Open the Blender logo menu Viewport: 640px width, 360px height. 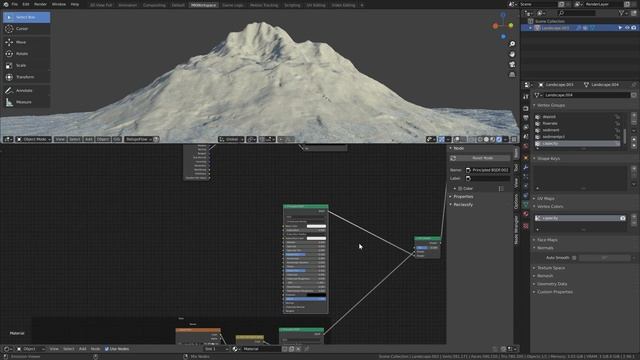[x=5, y=4]
